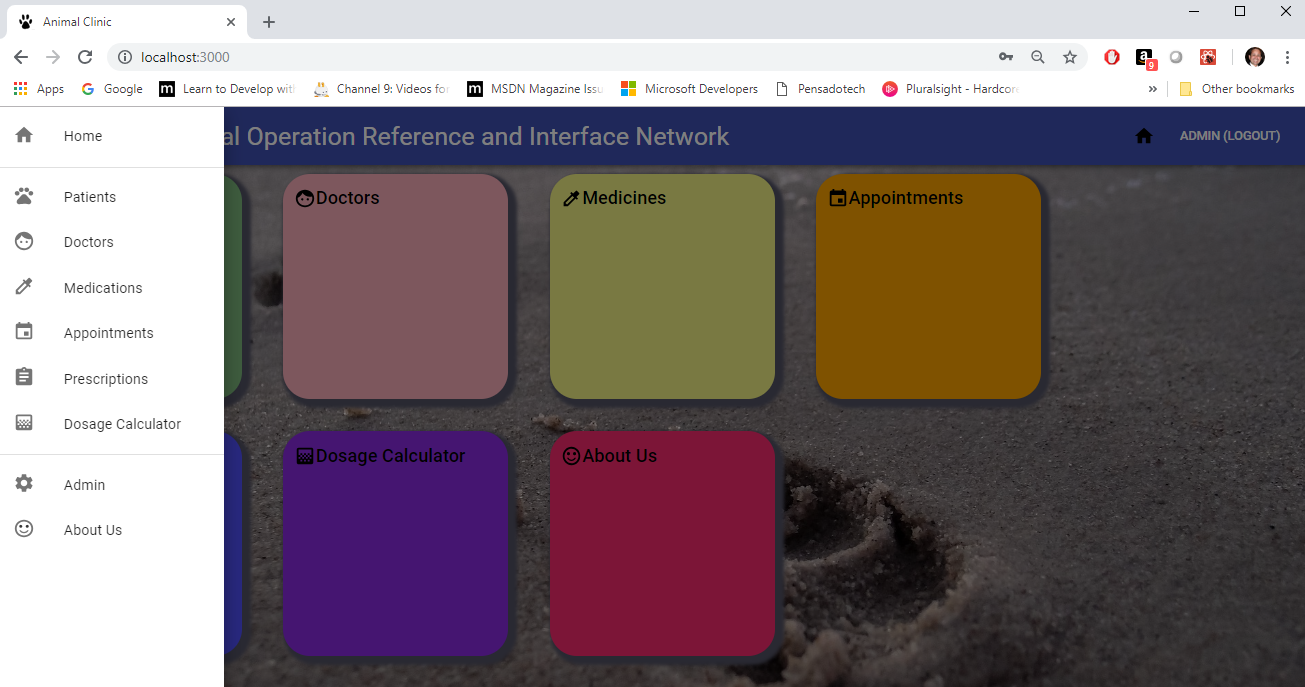The width and height of the screenshot is (1305, 687).
Task: Open the Doctors card tile
Action: (x=396, y=286)
